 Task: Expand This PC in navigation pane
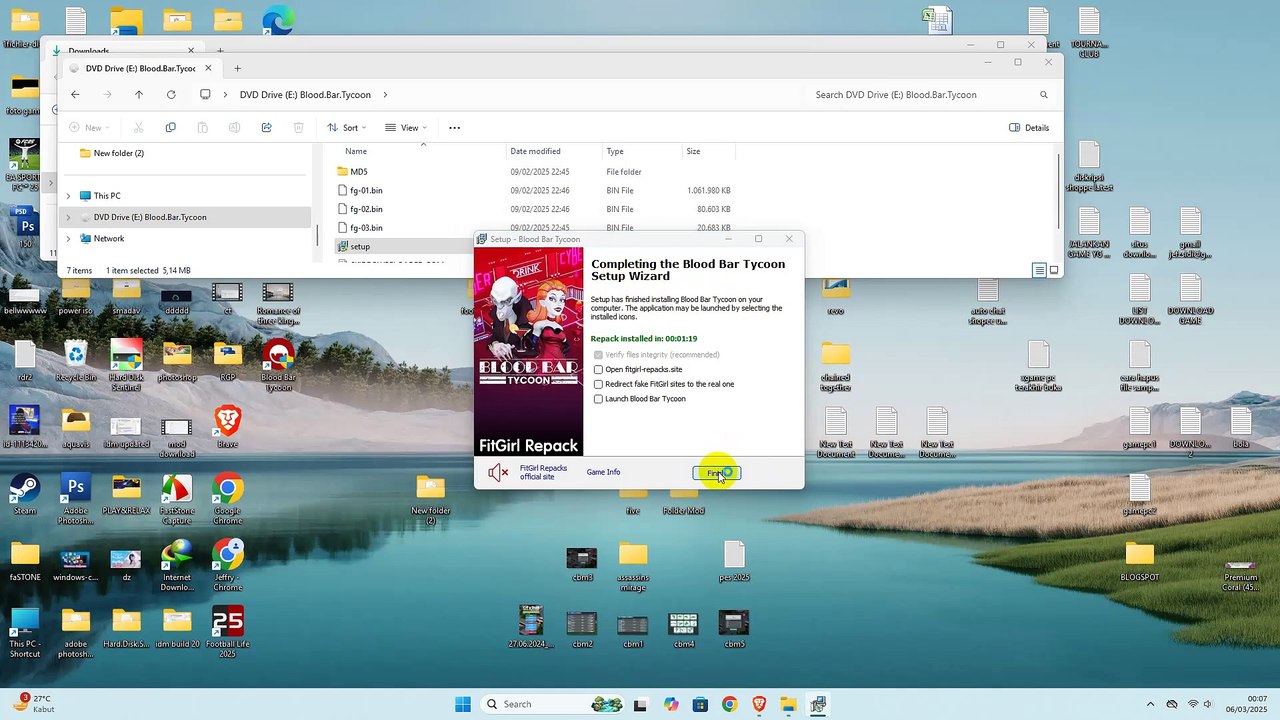[x=68, y=196]
